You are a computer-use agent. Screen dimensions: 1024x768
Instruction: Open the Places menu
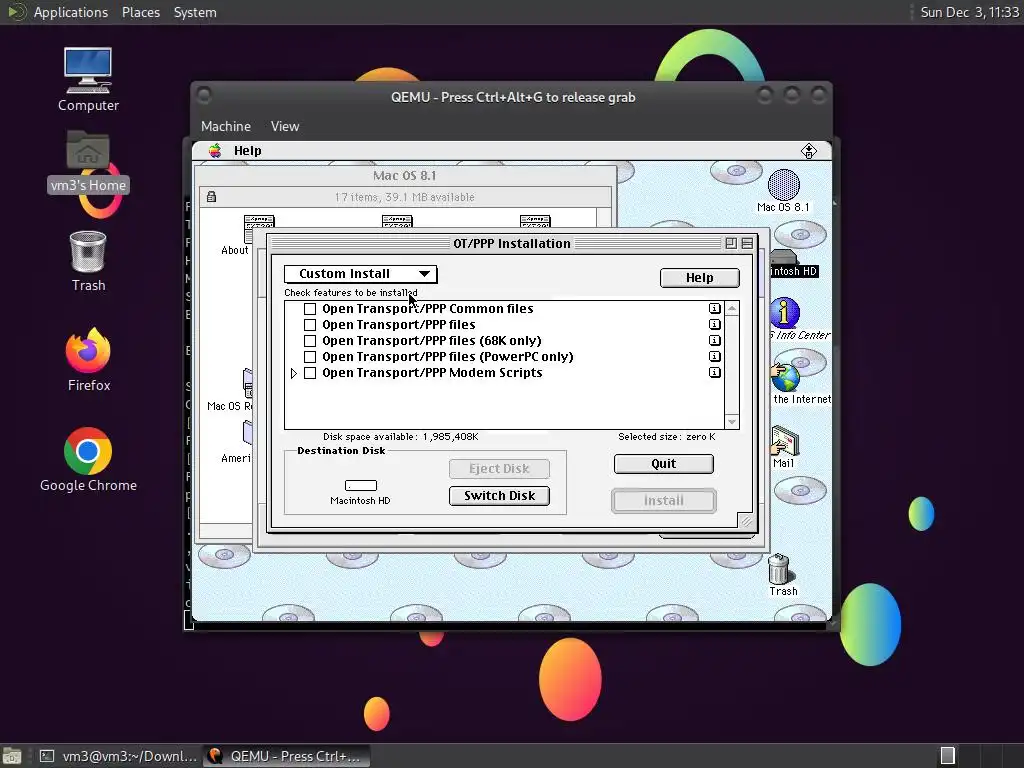tap(140, 12)
